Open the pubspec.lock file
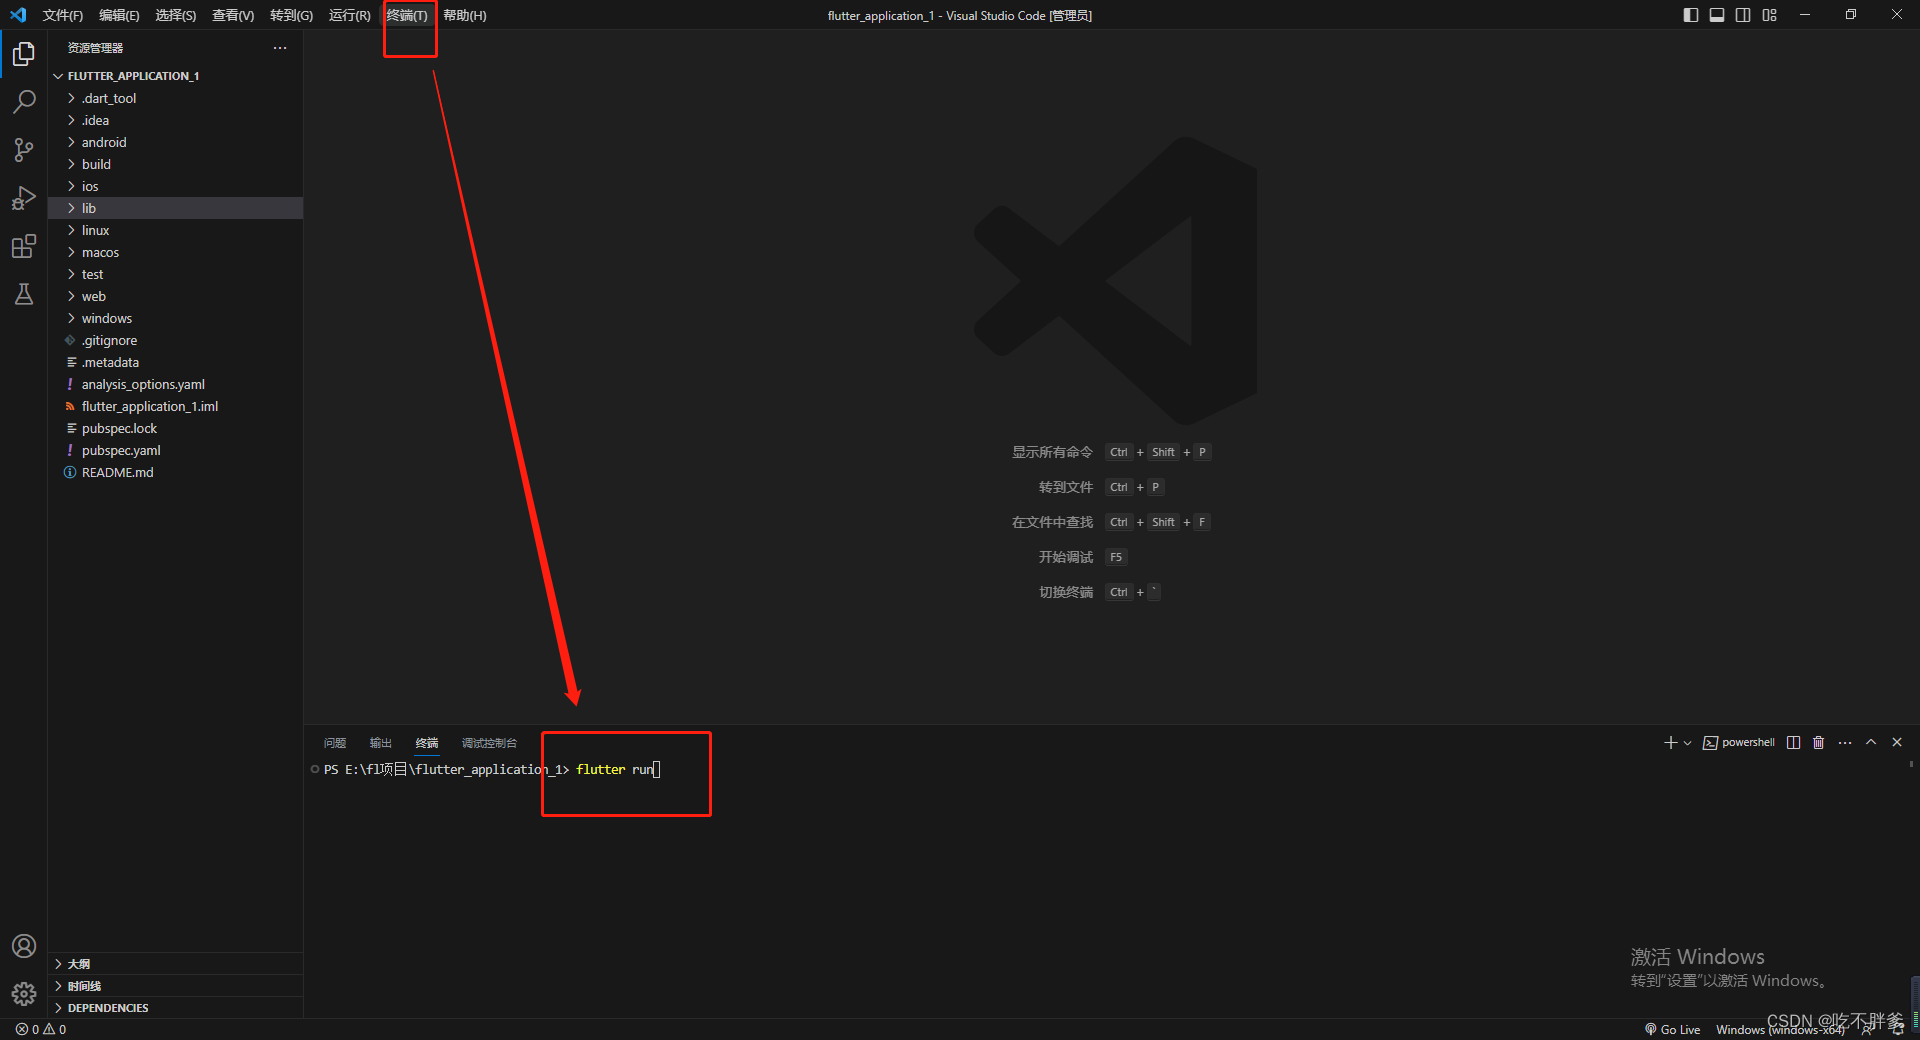Screen dimensions: 1920x1040 coord(175,428)
